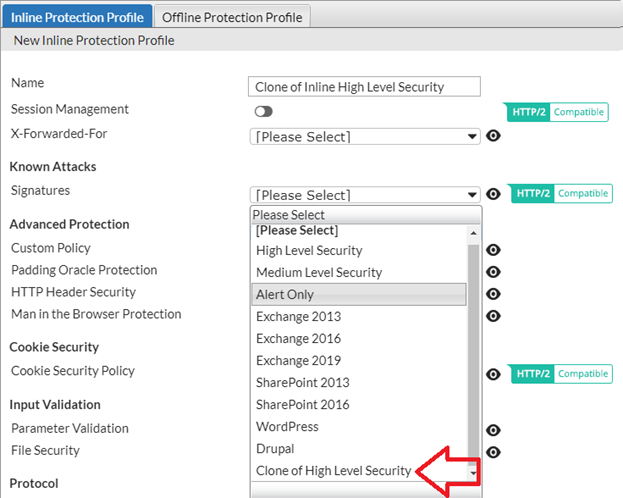Click eye icon in Parameter Validation row
Image resolution: width=623 pixels, height=498 pixels.
(x=493, y=430)
